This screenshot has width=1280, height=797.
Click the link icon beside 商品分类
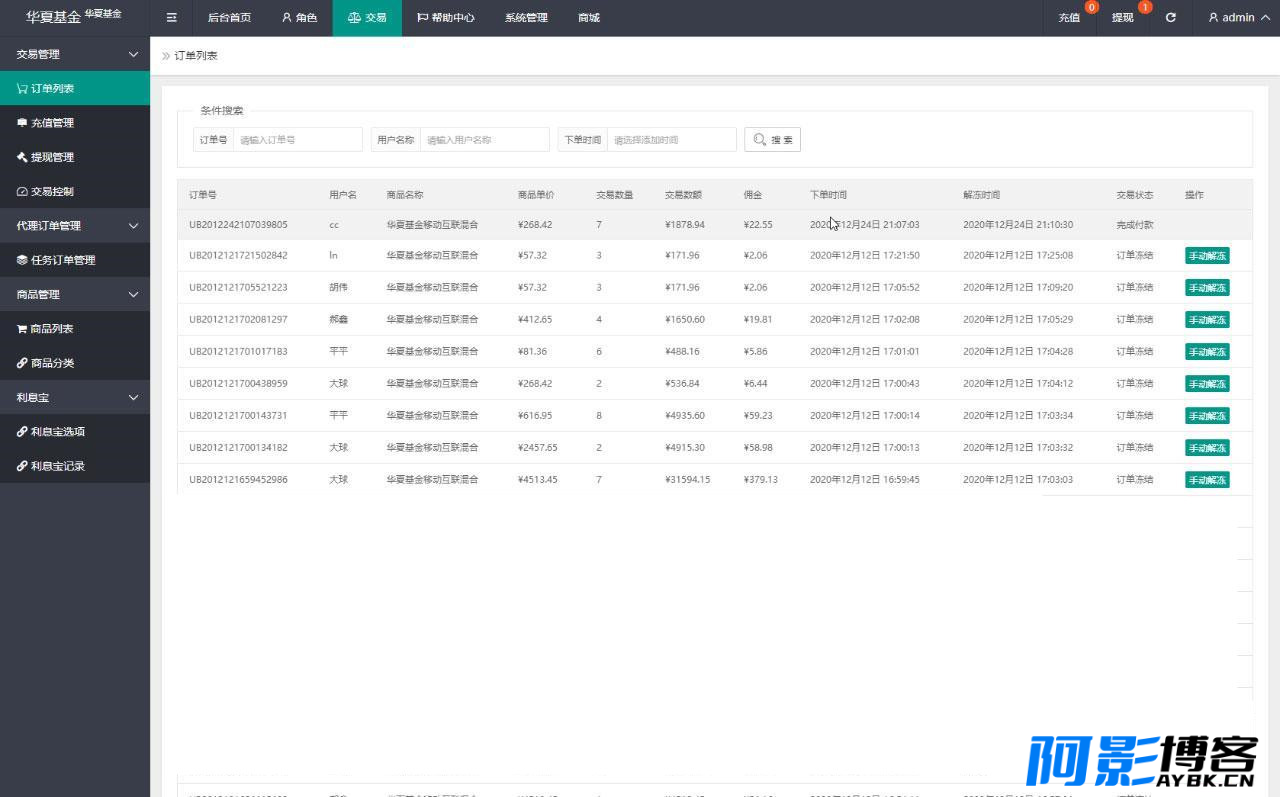pos(22,363)
